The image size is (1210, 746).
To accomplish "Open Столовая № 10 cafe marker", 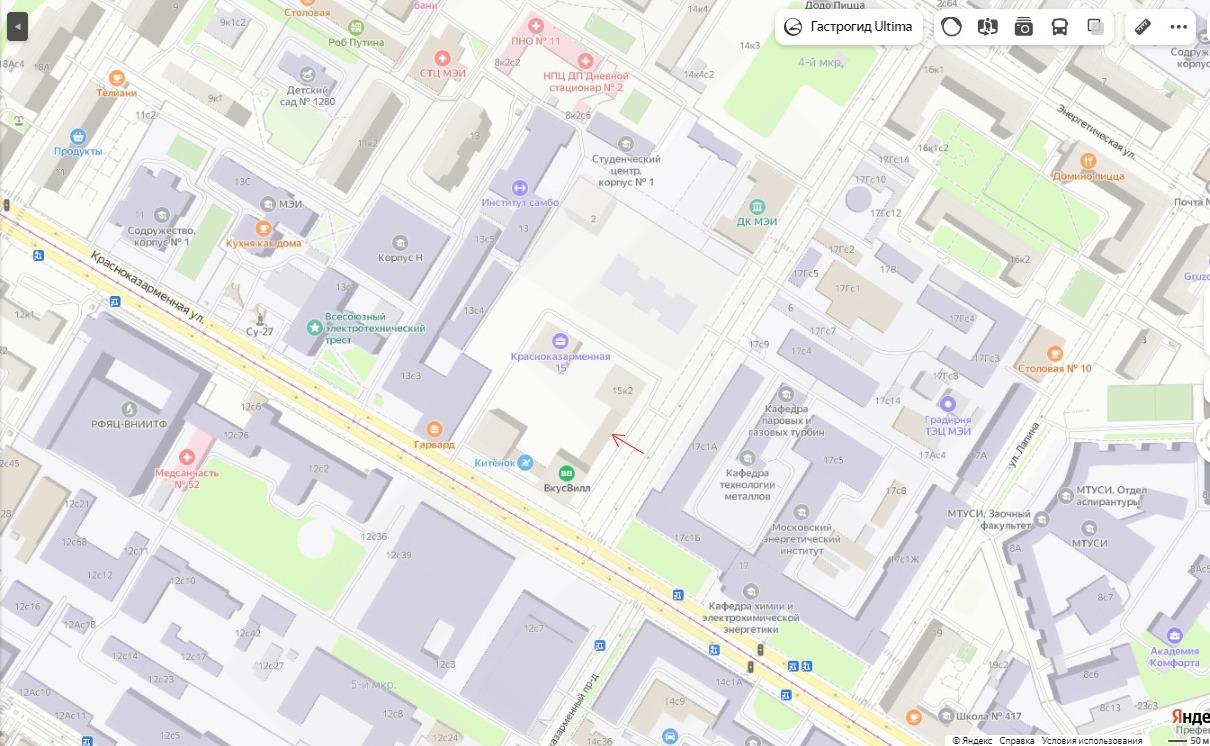I will coord(1054,353).
